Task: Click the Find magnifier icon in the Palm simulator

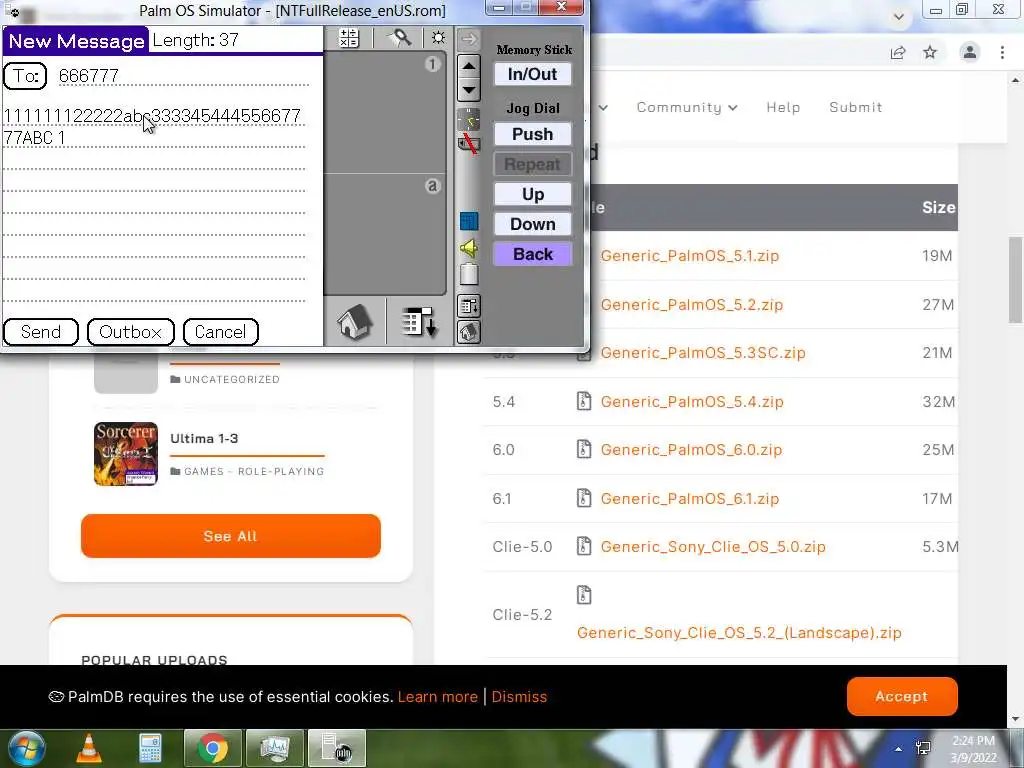Action: point(400,38)
